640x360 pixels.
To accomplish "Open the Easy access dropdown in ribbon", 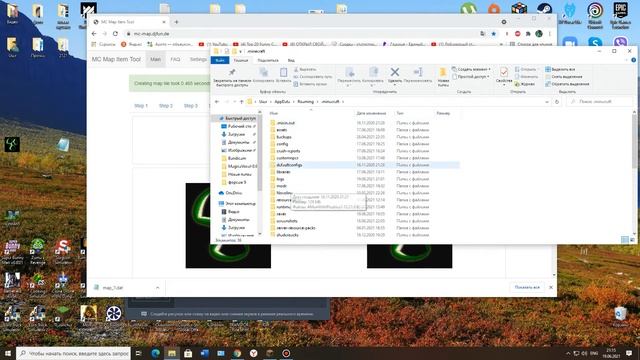I will (471, 77).
